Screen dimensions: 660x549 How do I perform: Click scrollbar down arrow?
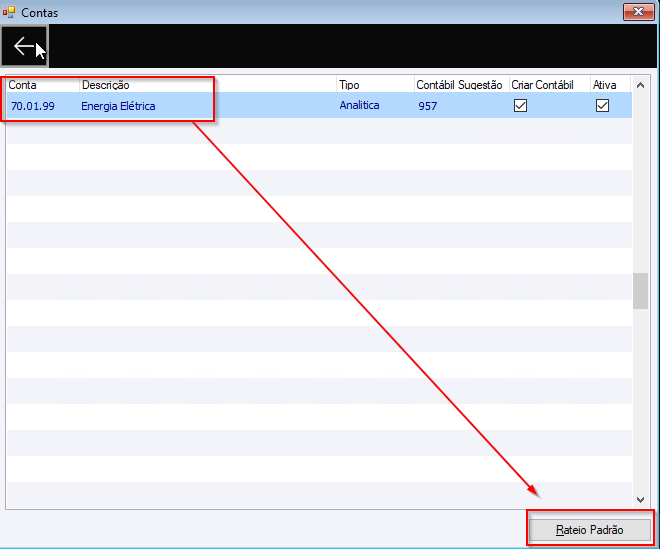coord(641,500)
